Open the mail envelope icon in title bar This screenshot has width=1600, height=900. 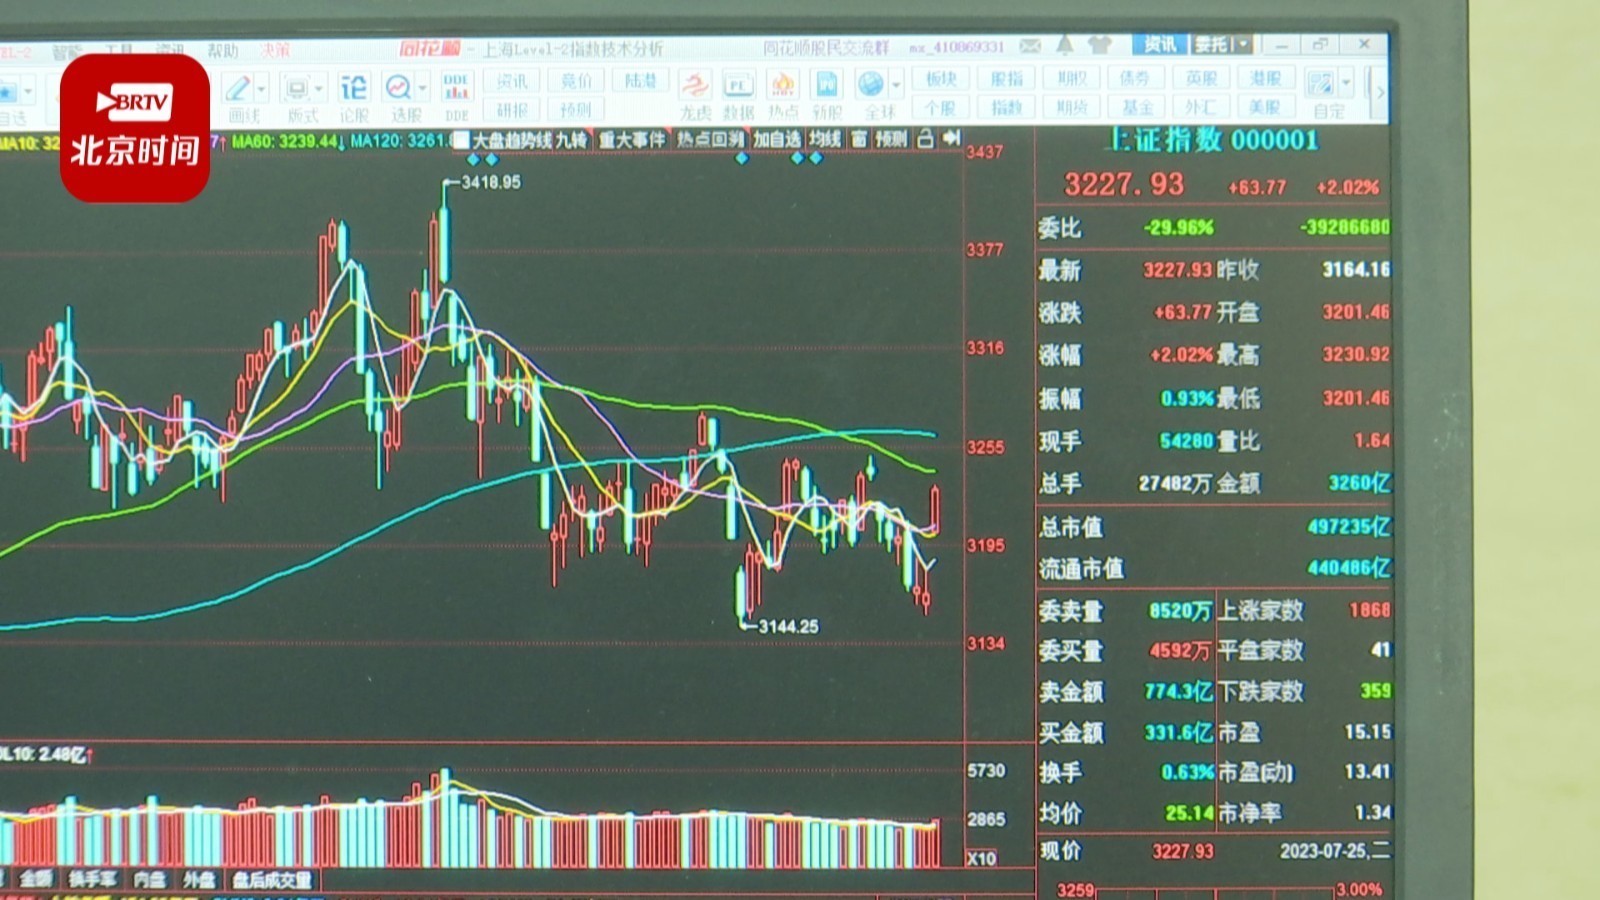coord(1030,46)
